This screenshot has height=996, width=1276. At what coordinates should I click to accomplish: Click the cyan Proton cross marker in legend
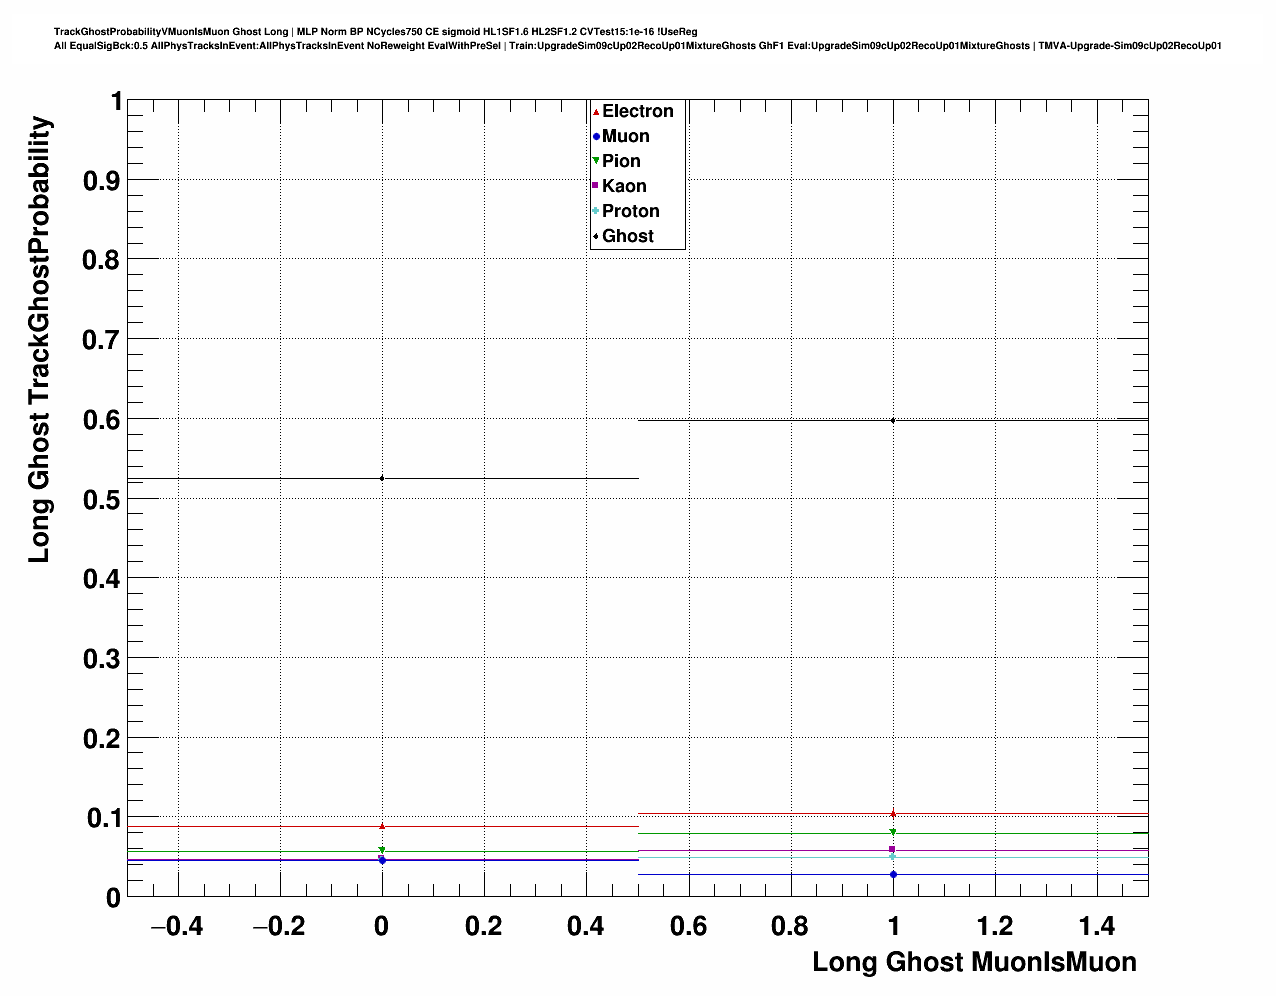[596, 211]
